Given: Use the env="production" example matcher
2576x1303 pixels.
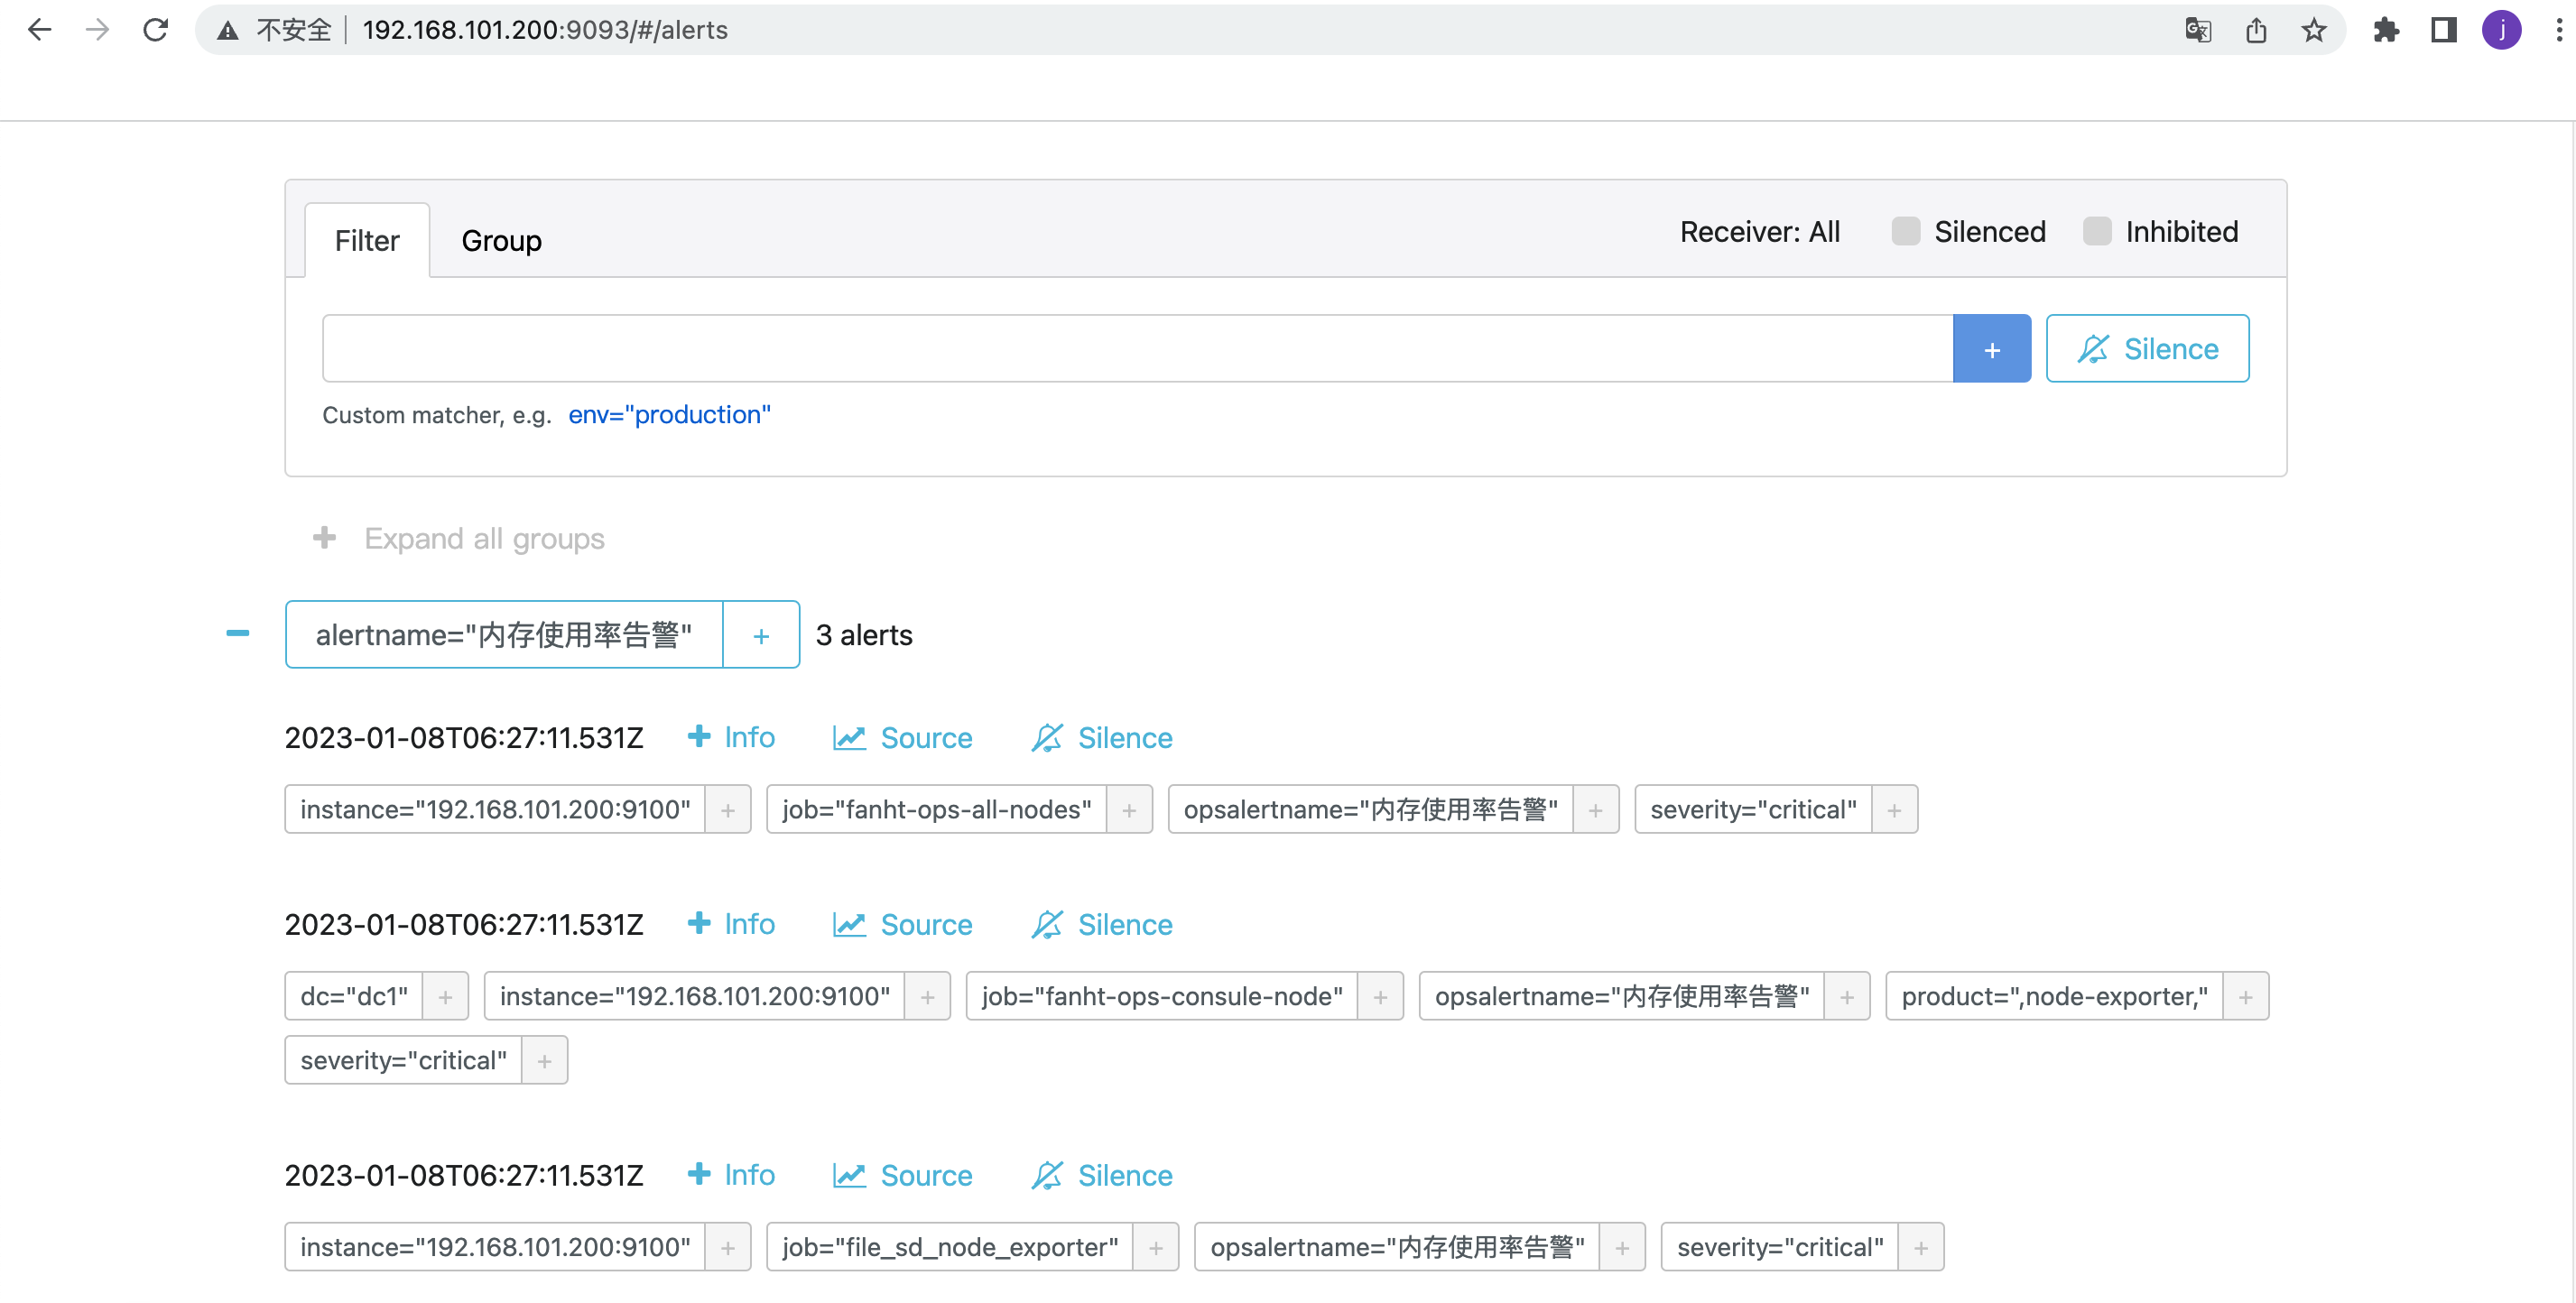Looking at the screenshot, I should [x=669, y=414].
